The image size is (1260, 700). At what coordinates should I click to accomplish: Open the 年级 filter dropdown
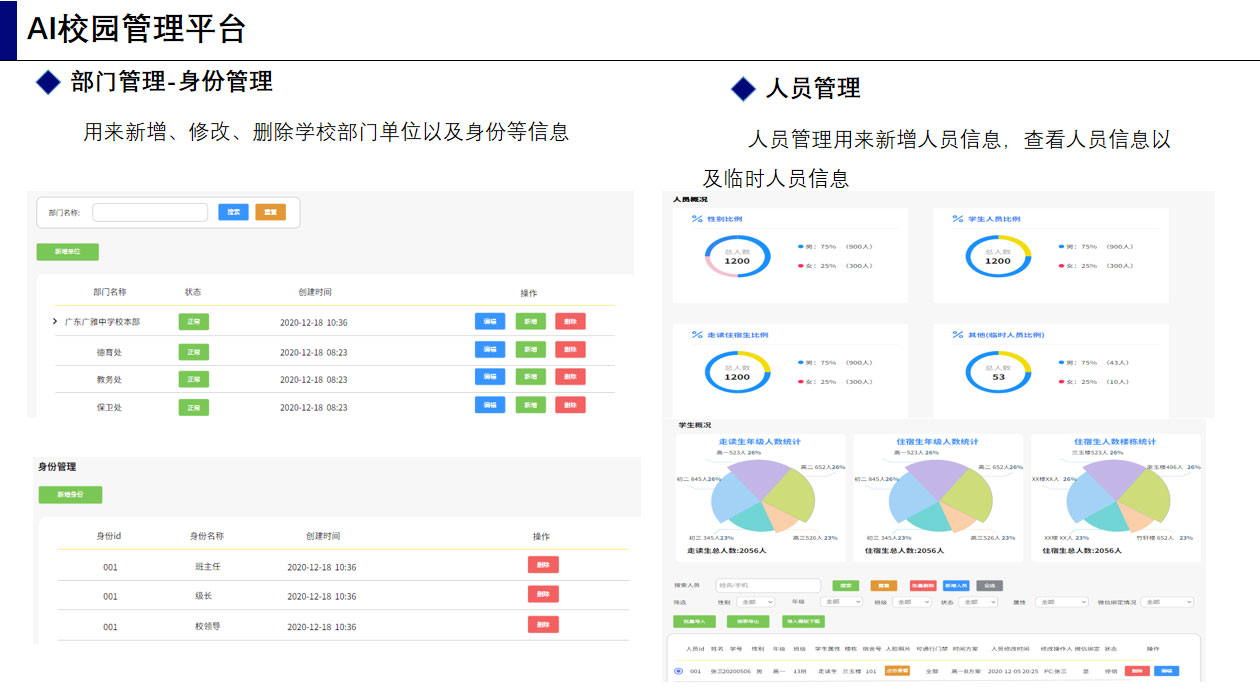[841, 602]
